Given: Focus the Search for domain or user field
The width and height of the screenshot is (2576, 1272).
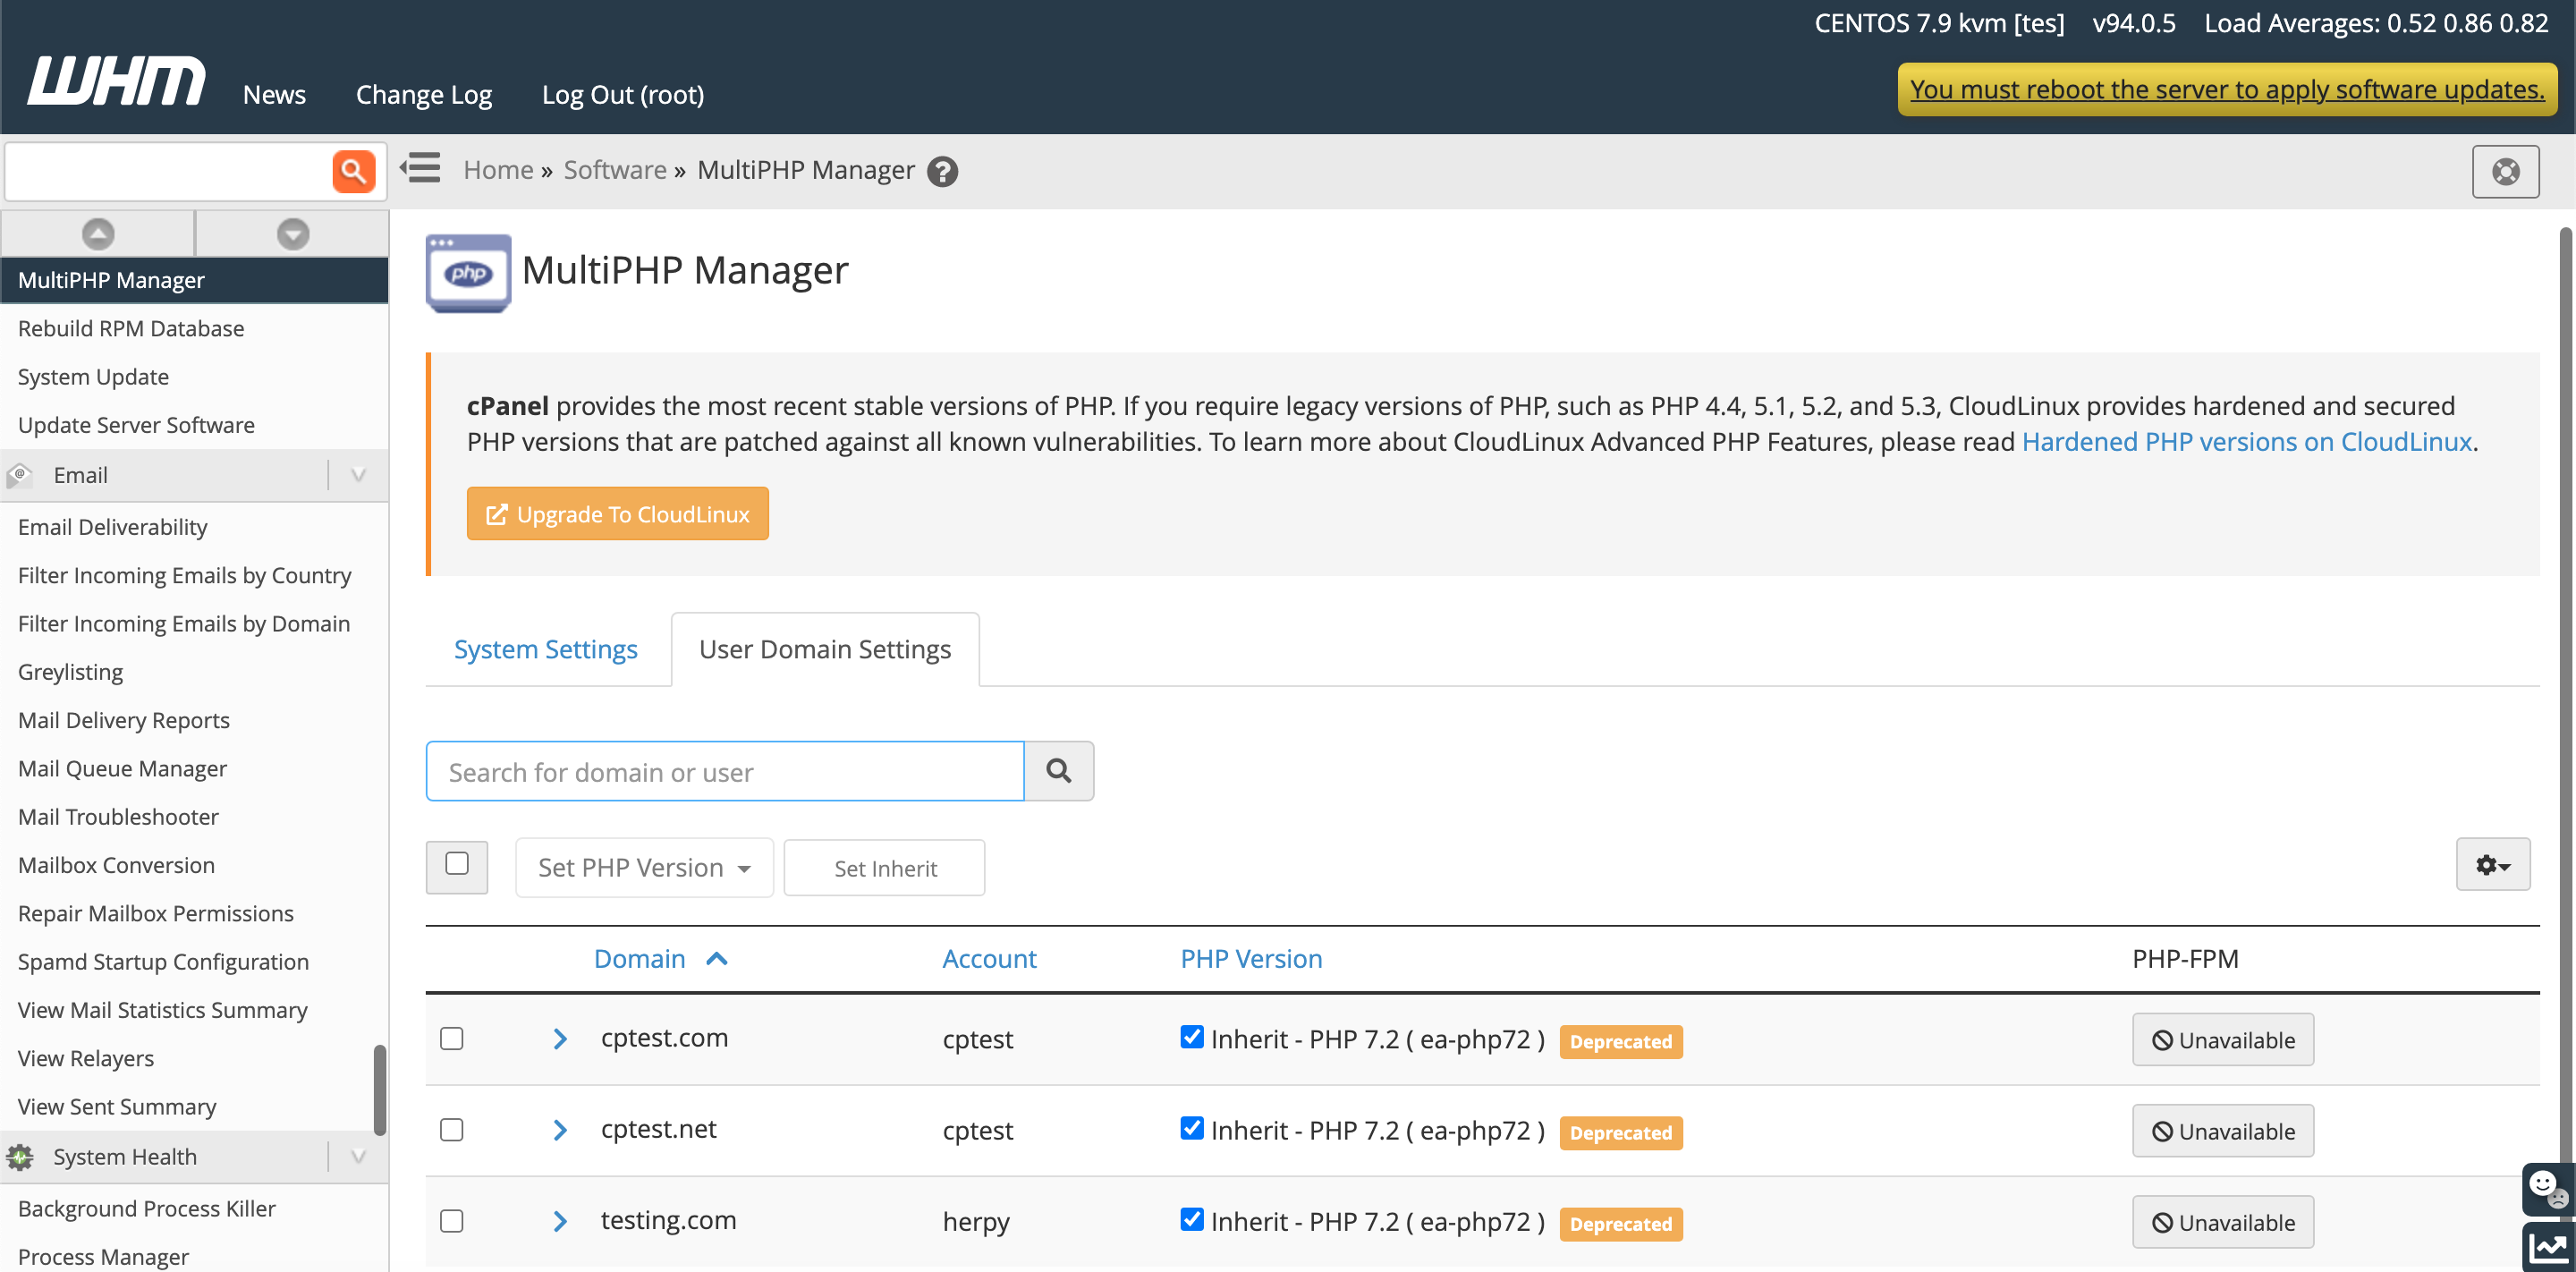Looking at the screenshot, I should pyautogui.click(x=725, y=771).
